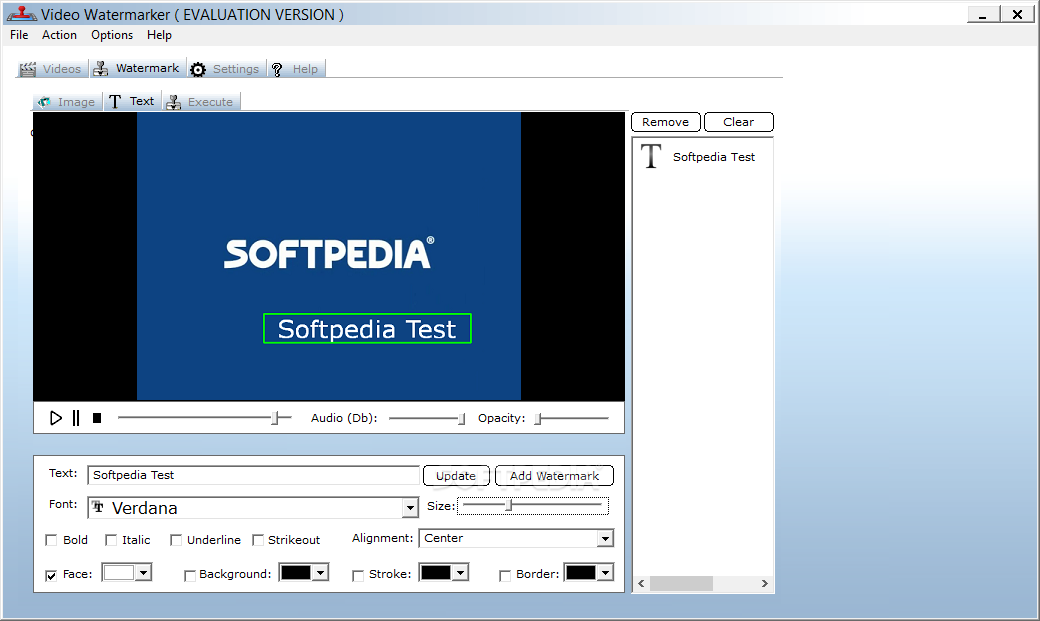The height and width of the screenshot is (621, 1040).
Task: Click the Settings tab gear icon
Action: 198,69
